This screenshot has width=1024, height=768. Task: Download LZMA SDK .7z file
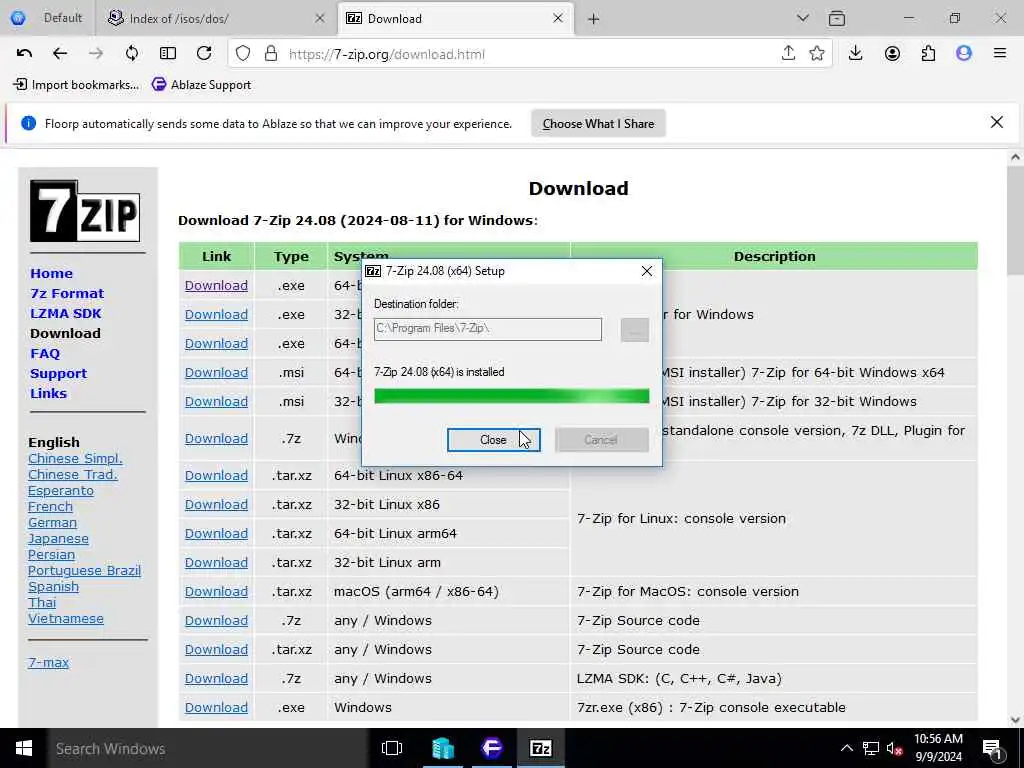coord(216,679)
